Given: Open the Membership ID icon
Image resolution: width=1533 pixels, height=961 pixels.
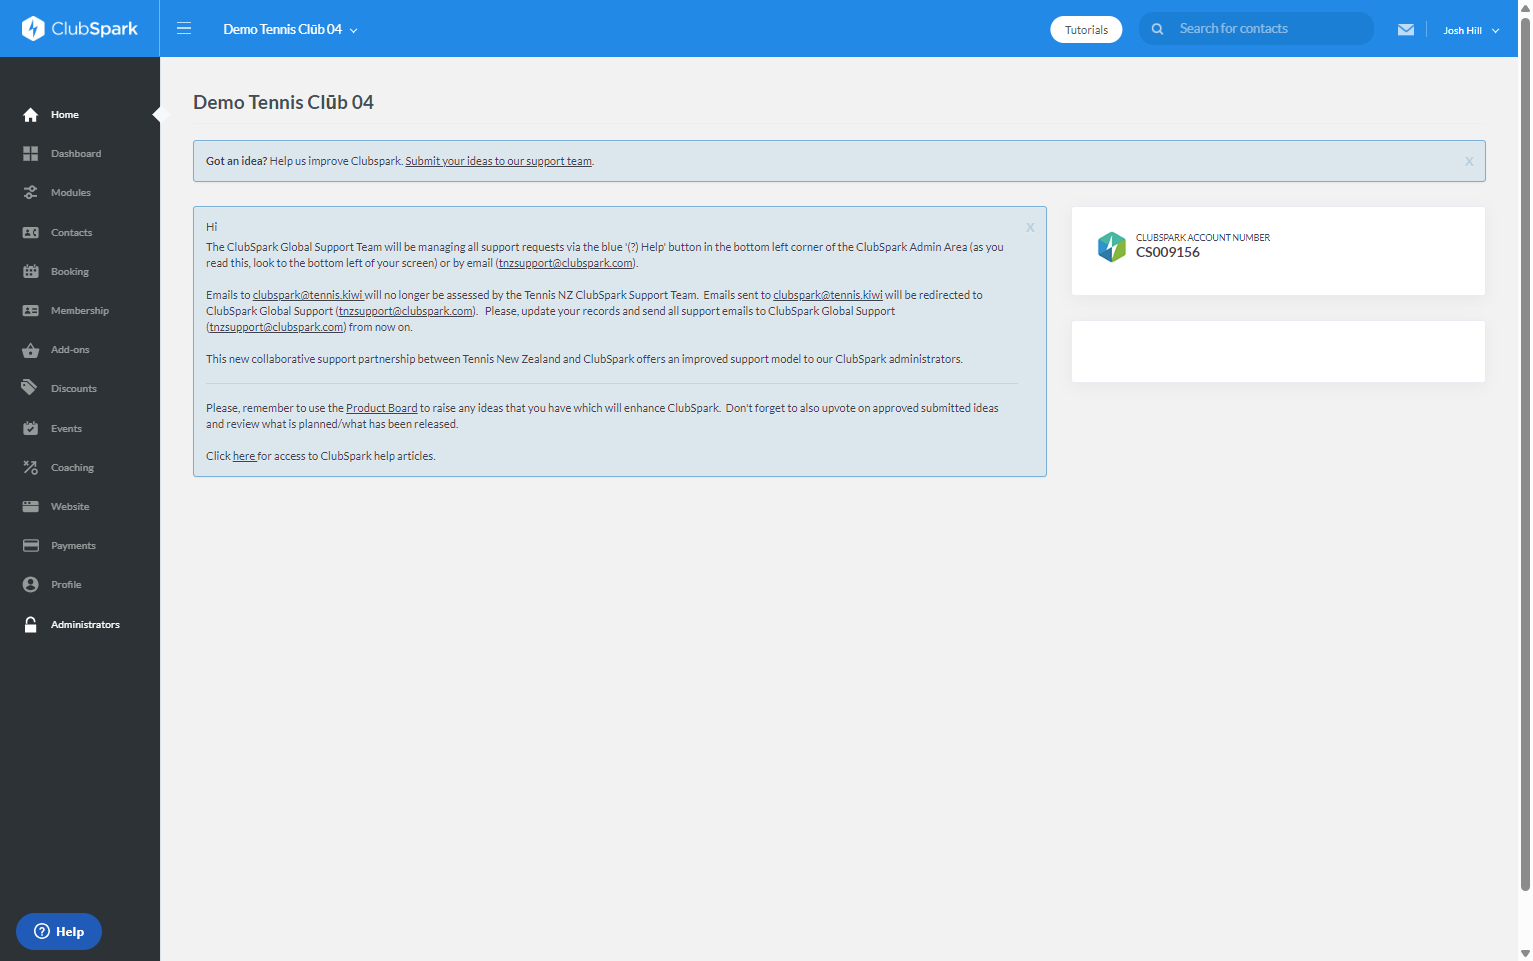Looking at the screenshot, I should 31,311.
